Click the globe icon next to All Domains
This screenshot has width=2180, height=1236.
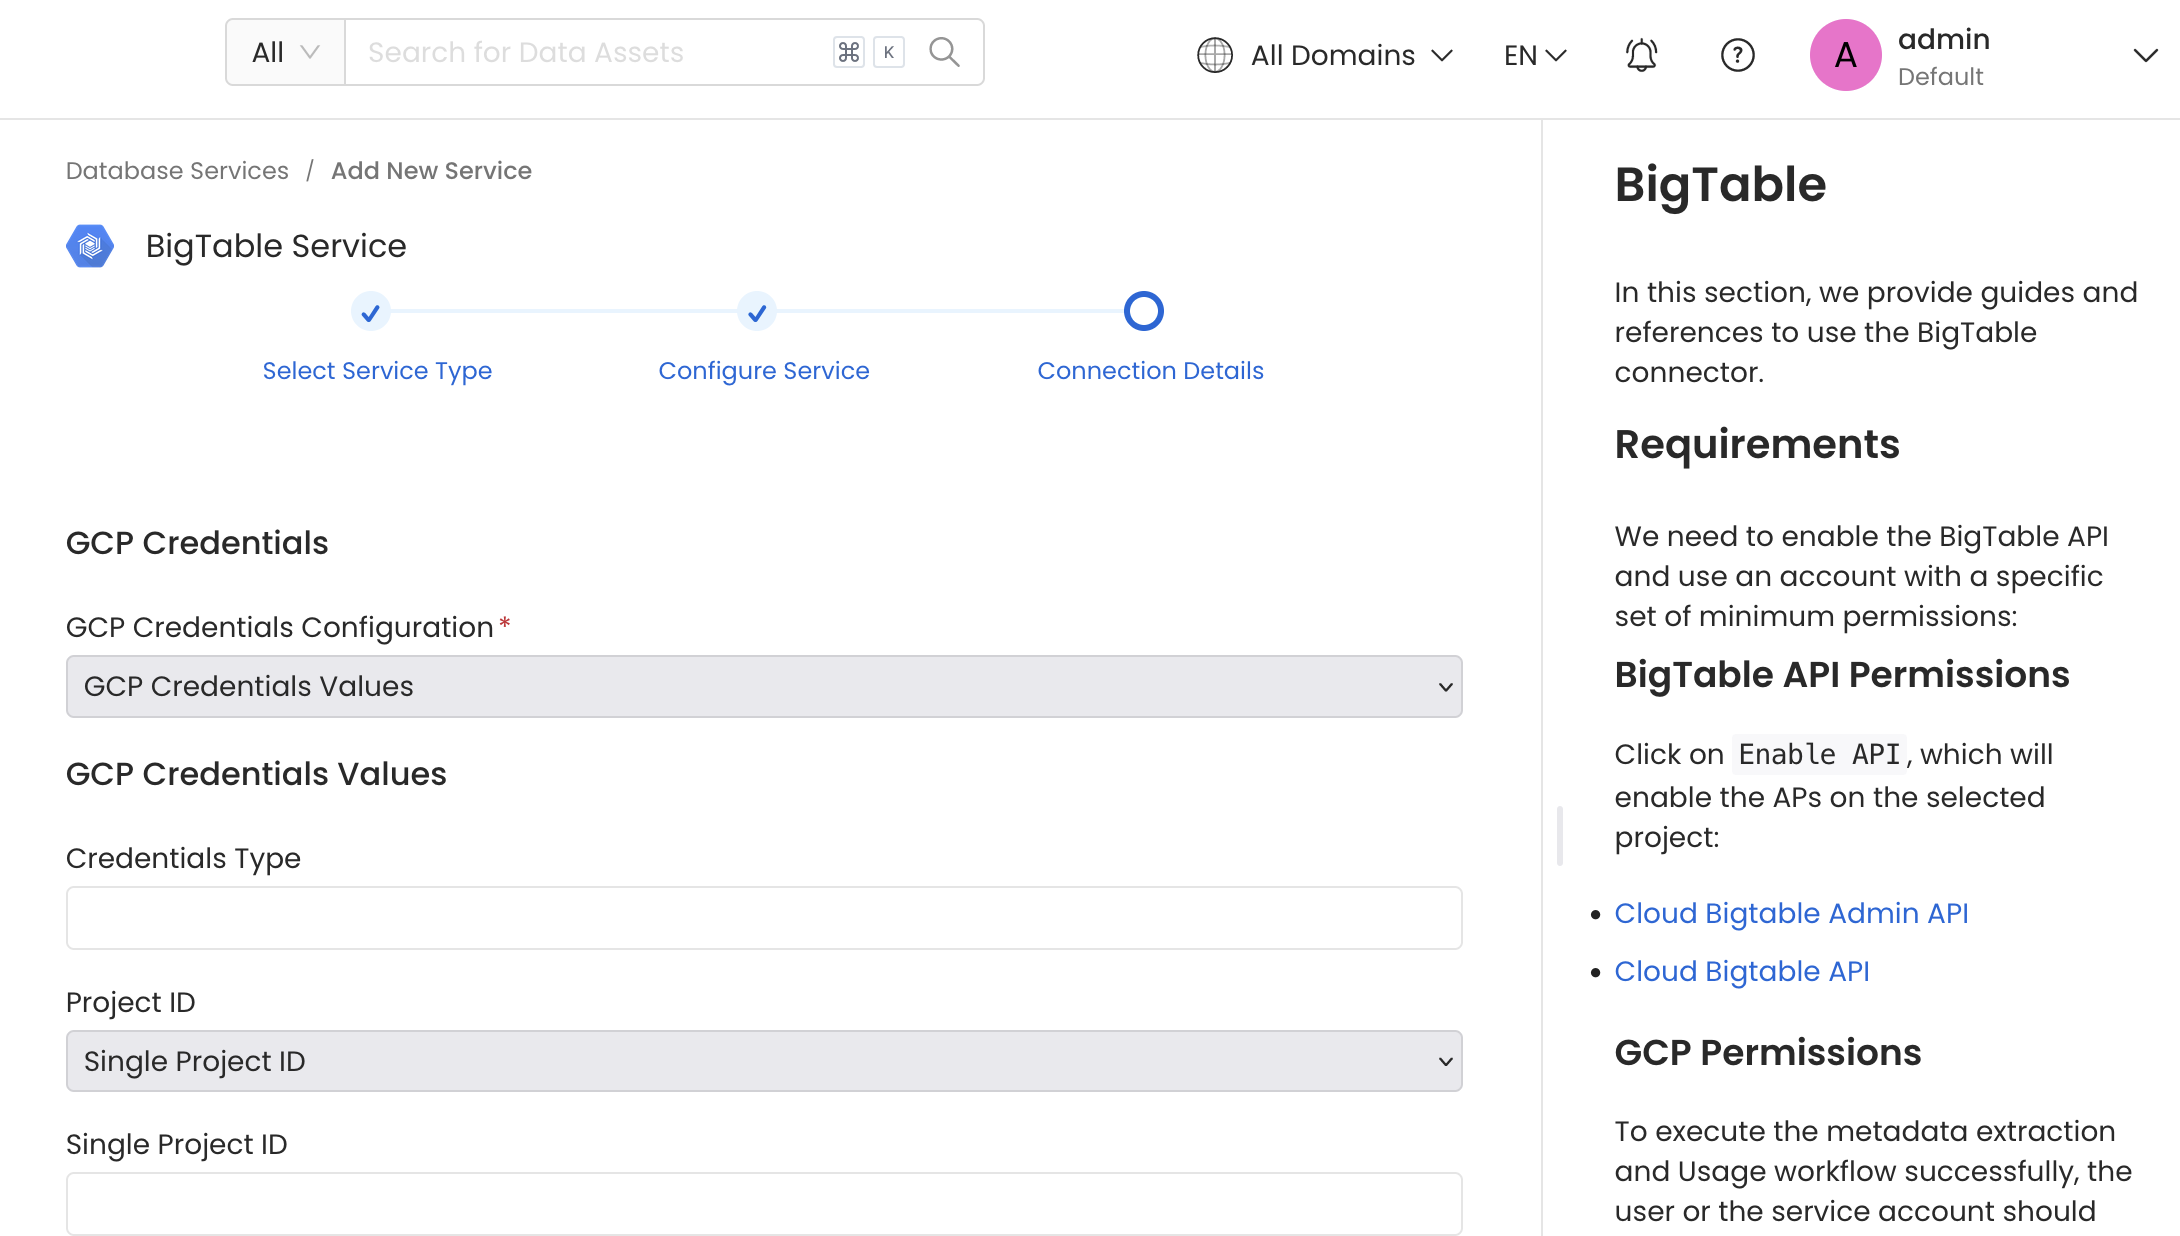(x=1214, y=55)
